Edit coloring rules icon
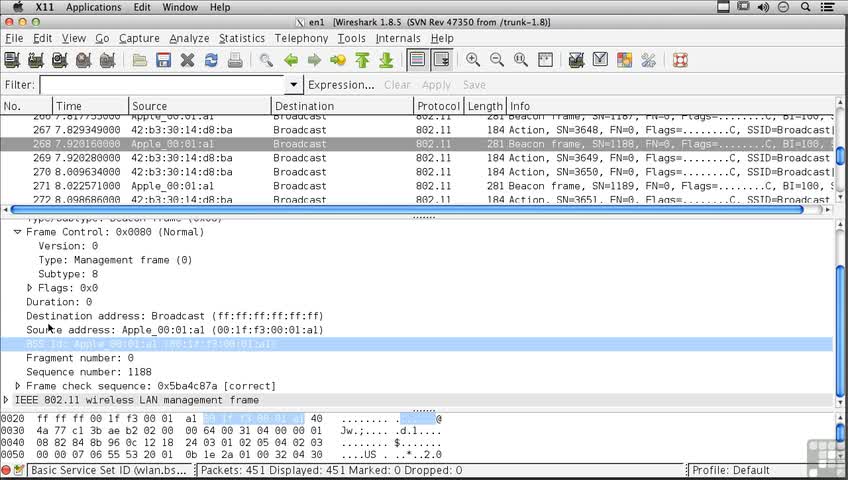Image resolution: width=848 pixels, height=480 pixels. tap(624, 60)
